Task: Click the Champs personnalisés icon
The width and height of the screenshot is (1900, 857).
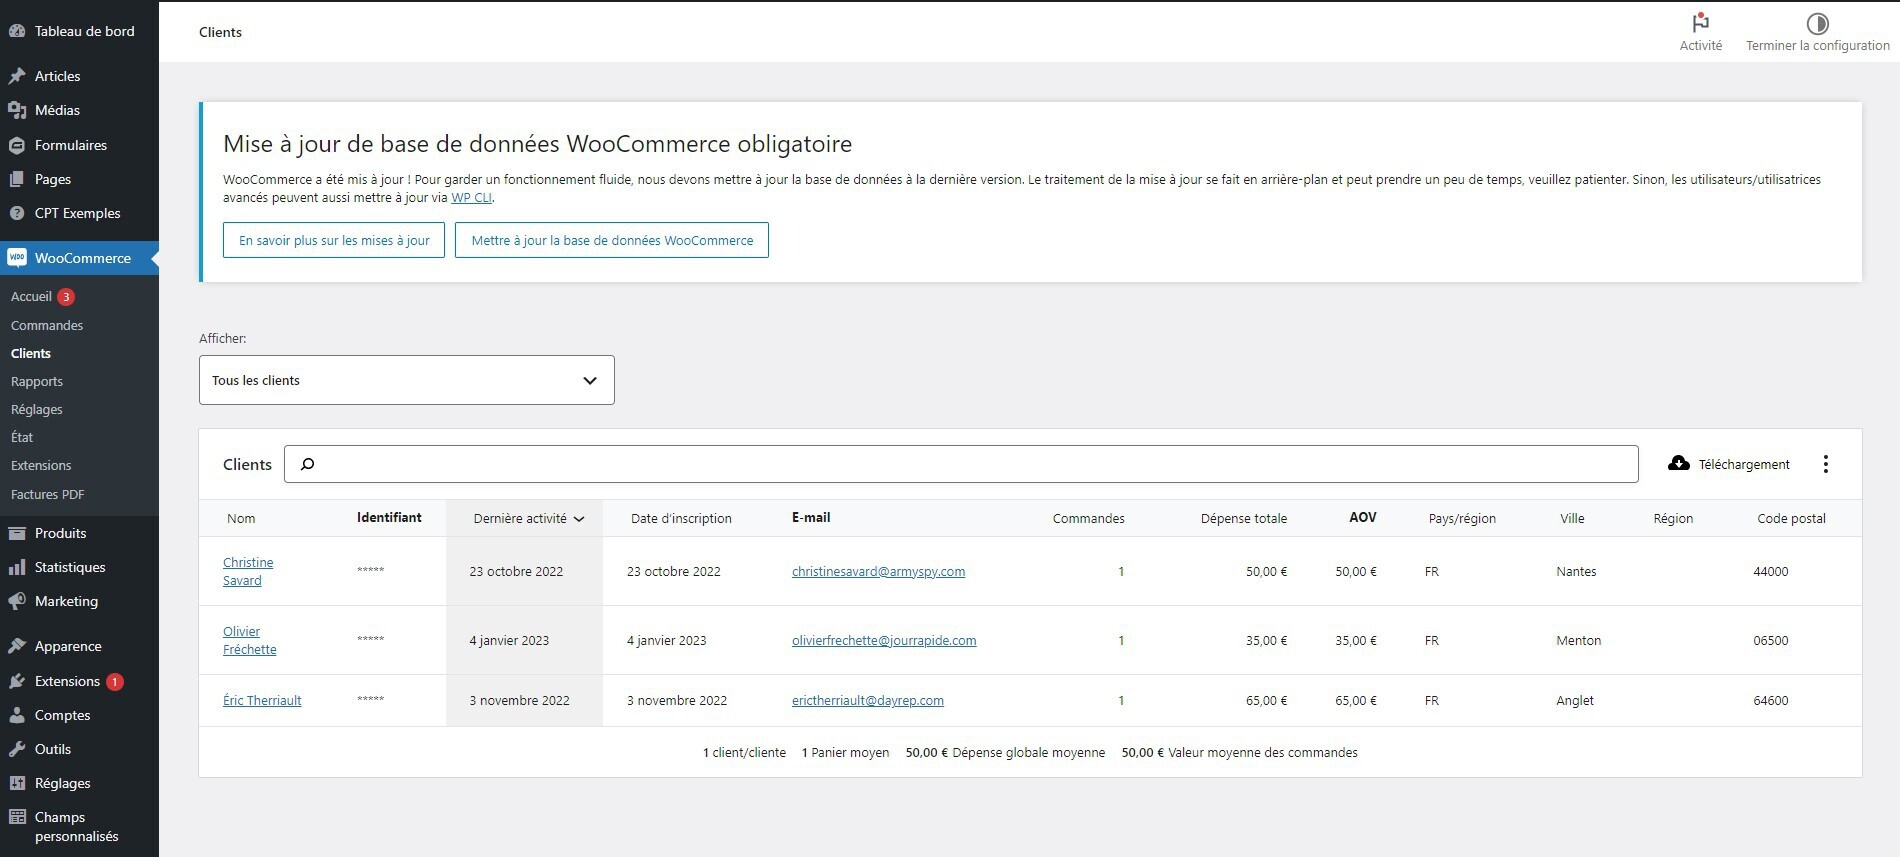Action: (x=17, y=817)
